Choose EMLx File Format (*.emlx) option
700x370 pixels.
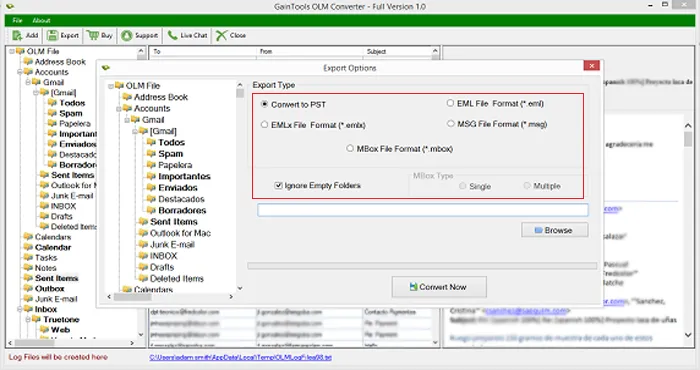pos(264,125)
